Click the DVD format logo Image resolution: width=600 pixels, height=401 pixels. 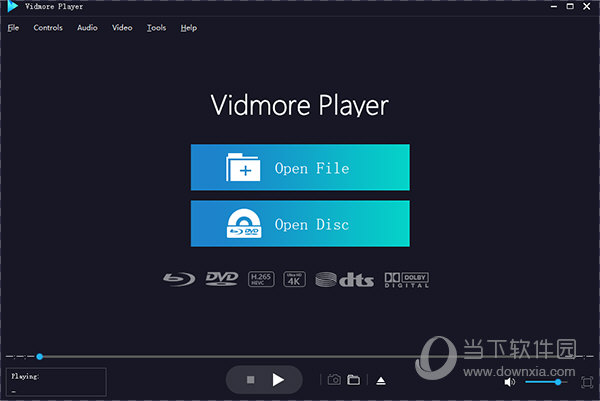click(x=222, y=279)
